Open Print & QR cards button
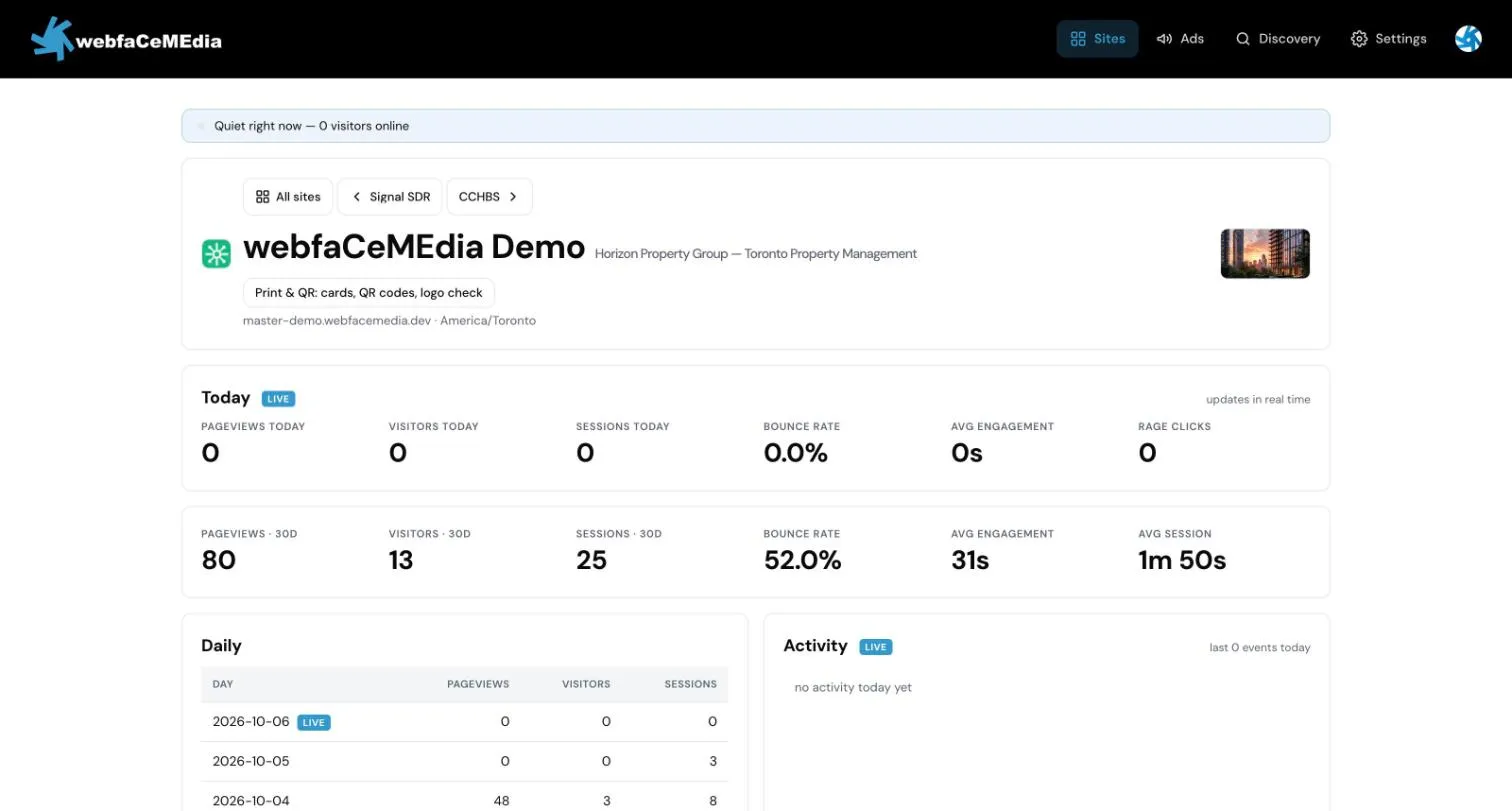Image resolution: width=1512 pixels, height=811 pixels. coord(369,293)
